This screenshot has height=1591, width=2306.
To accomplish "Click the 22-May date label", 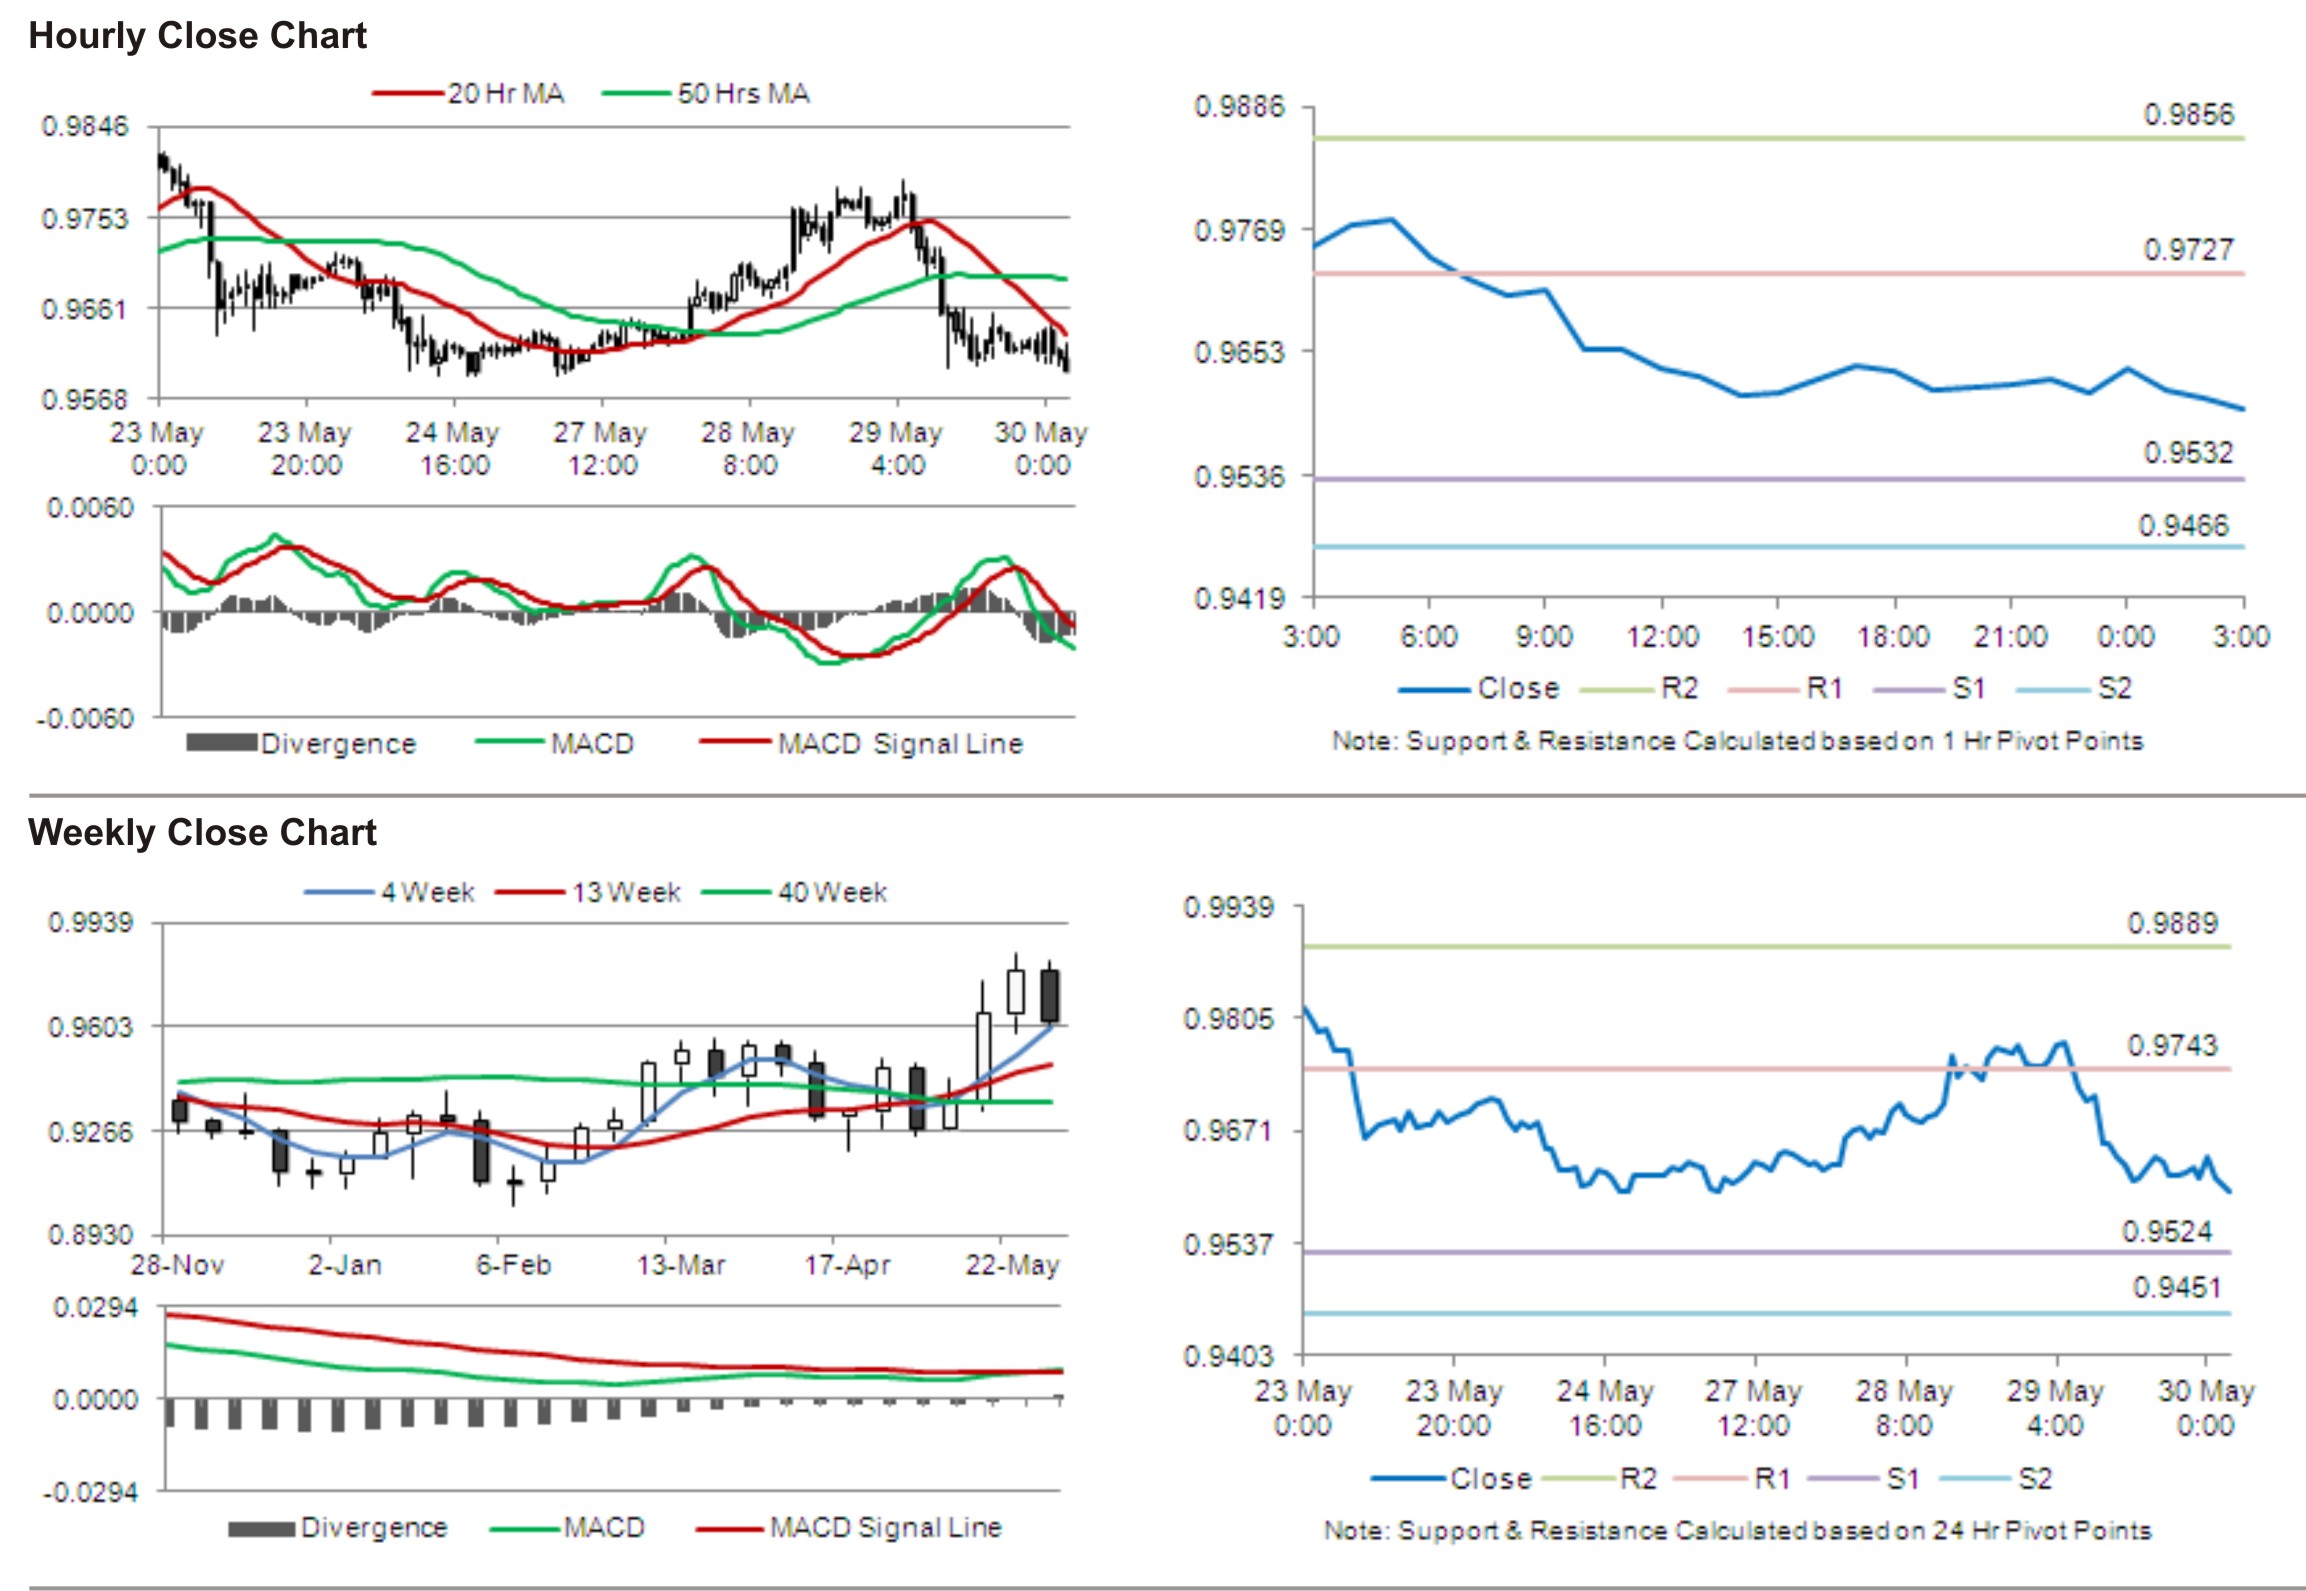I will [x=1012, y=1266].
